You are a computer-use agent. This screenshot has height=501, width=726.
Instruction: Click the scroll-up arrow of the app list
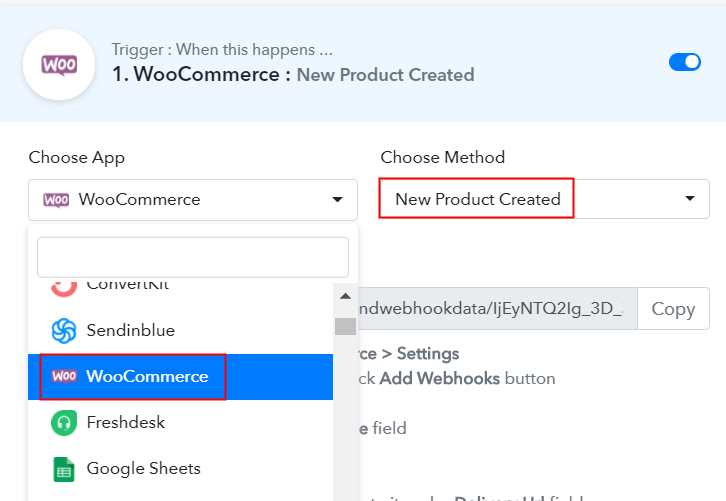(345, 296)
